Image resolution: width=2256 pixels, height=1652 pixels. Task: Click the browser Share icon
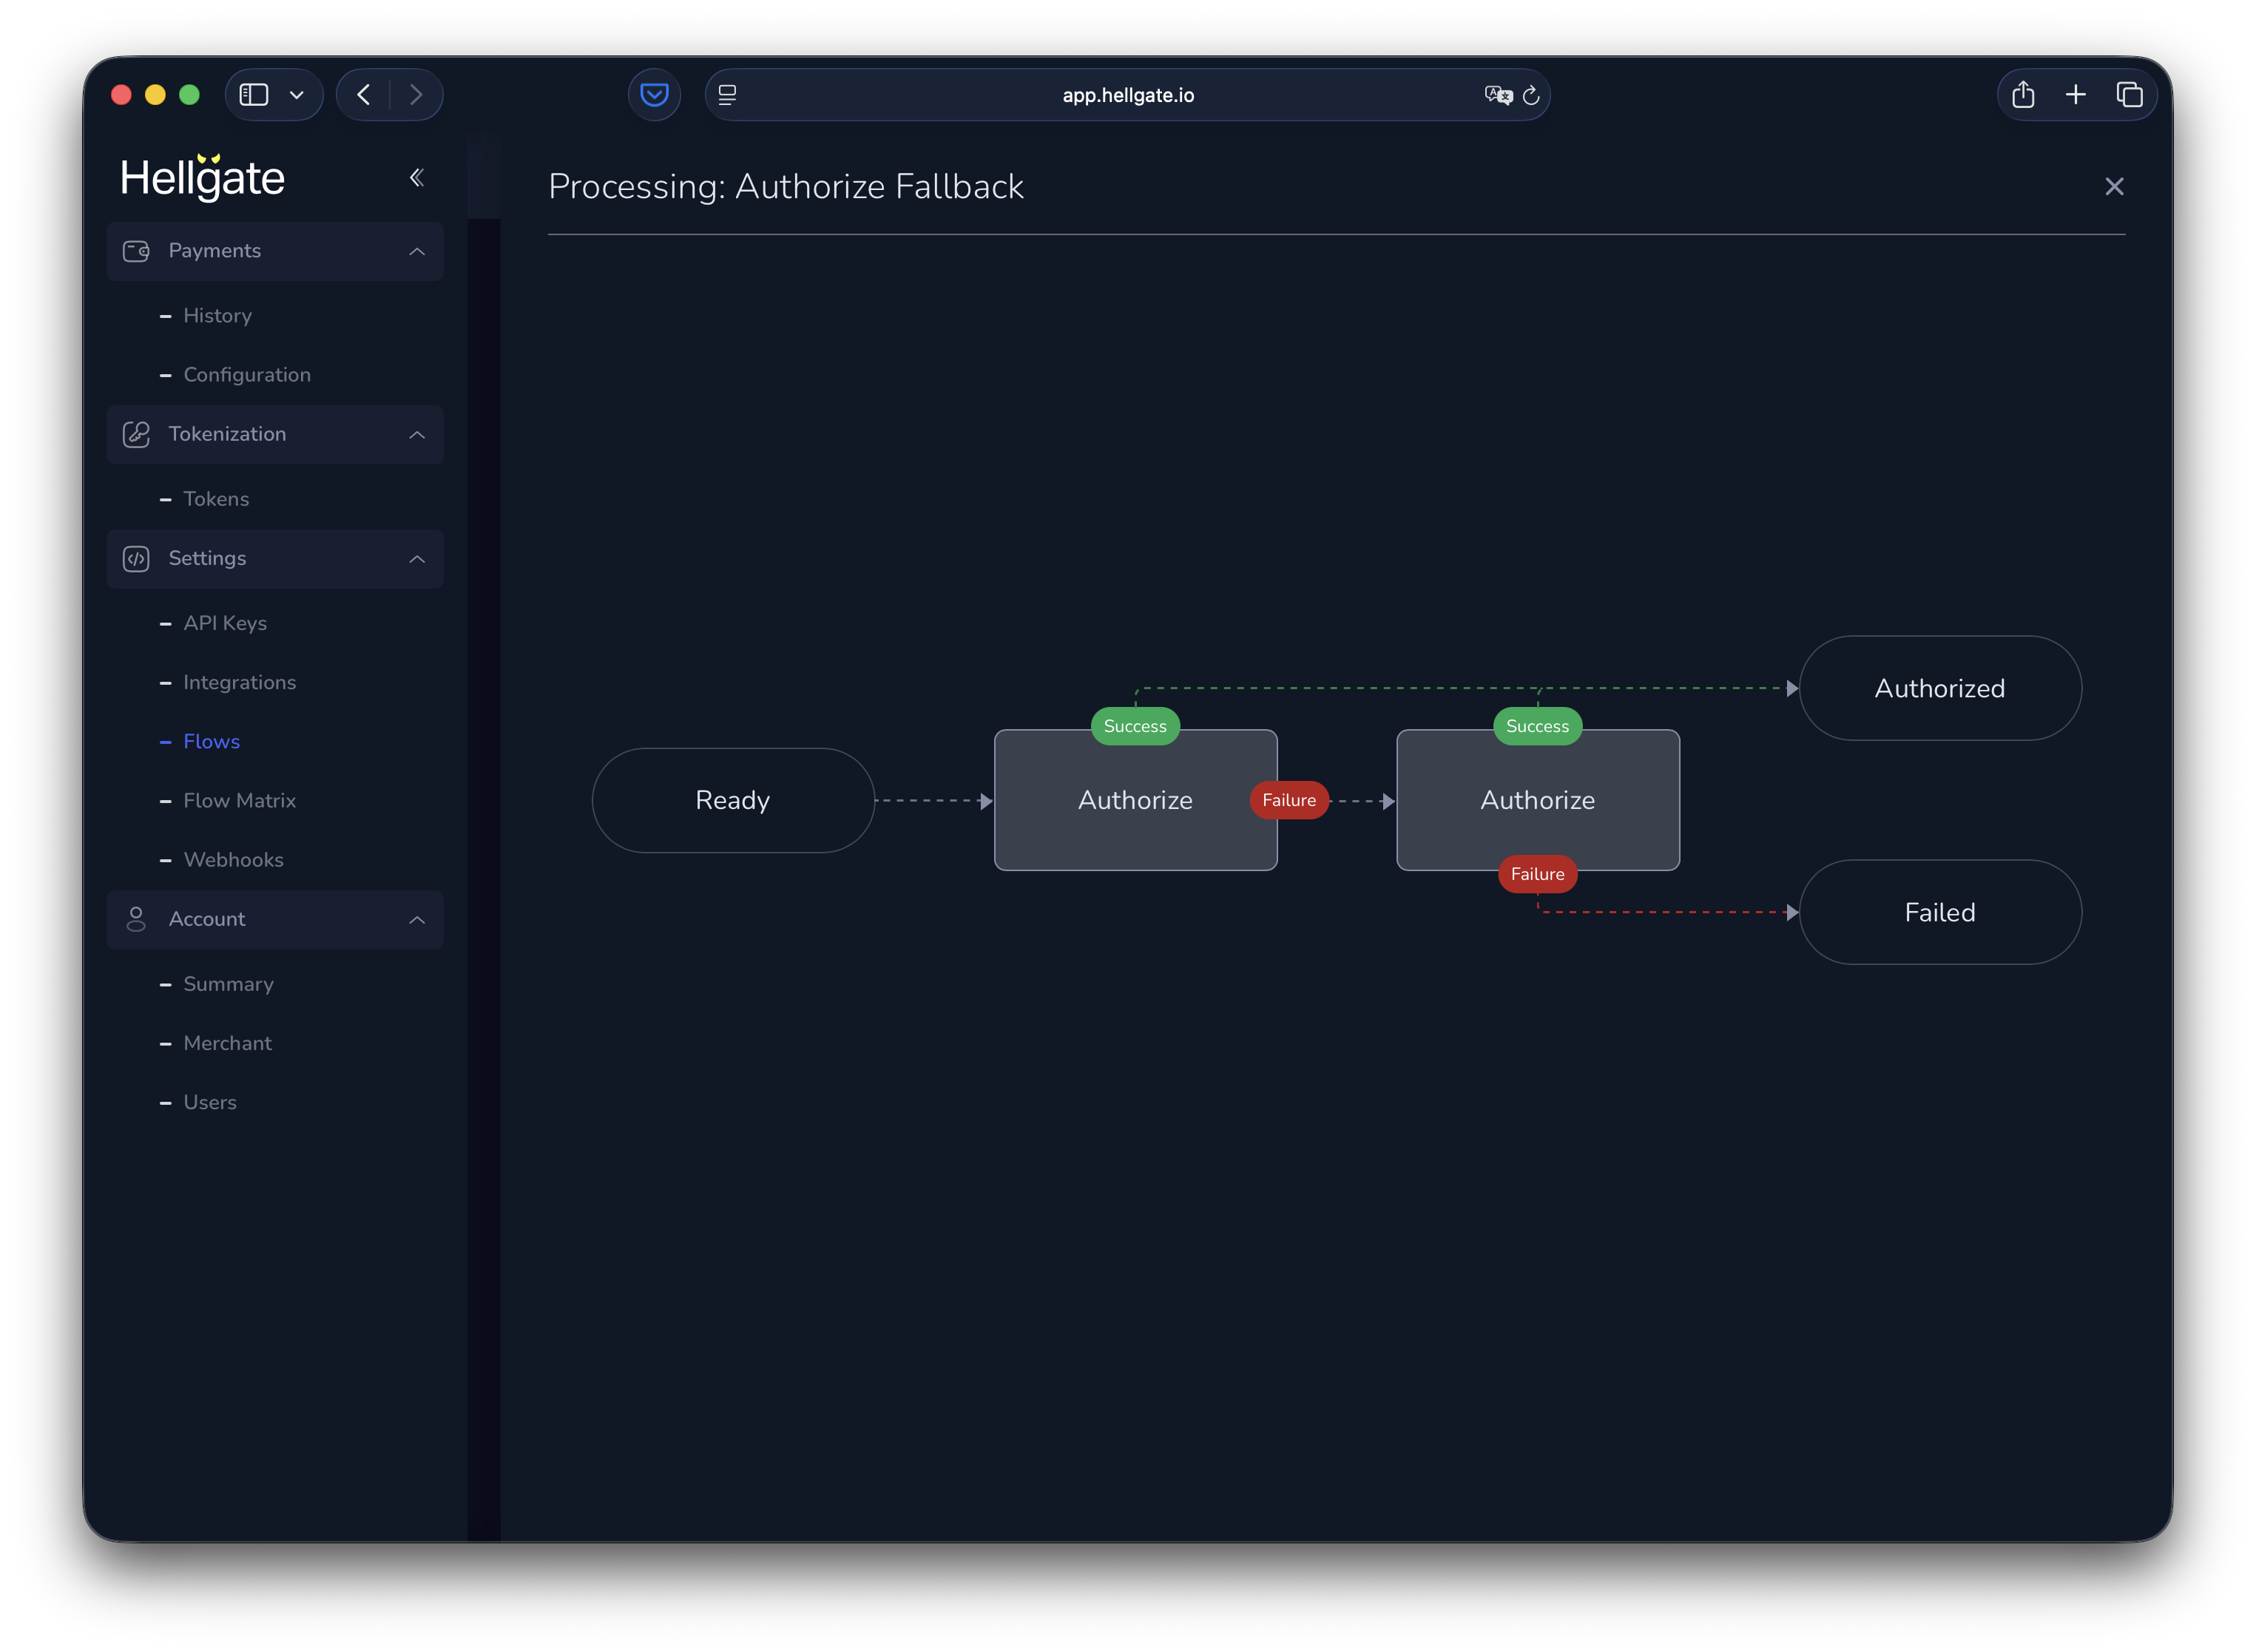[x=2023, y=94]
